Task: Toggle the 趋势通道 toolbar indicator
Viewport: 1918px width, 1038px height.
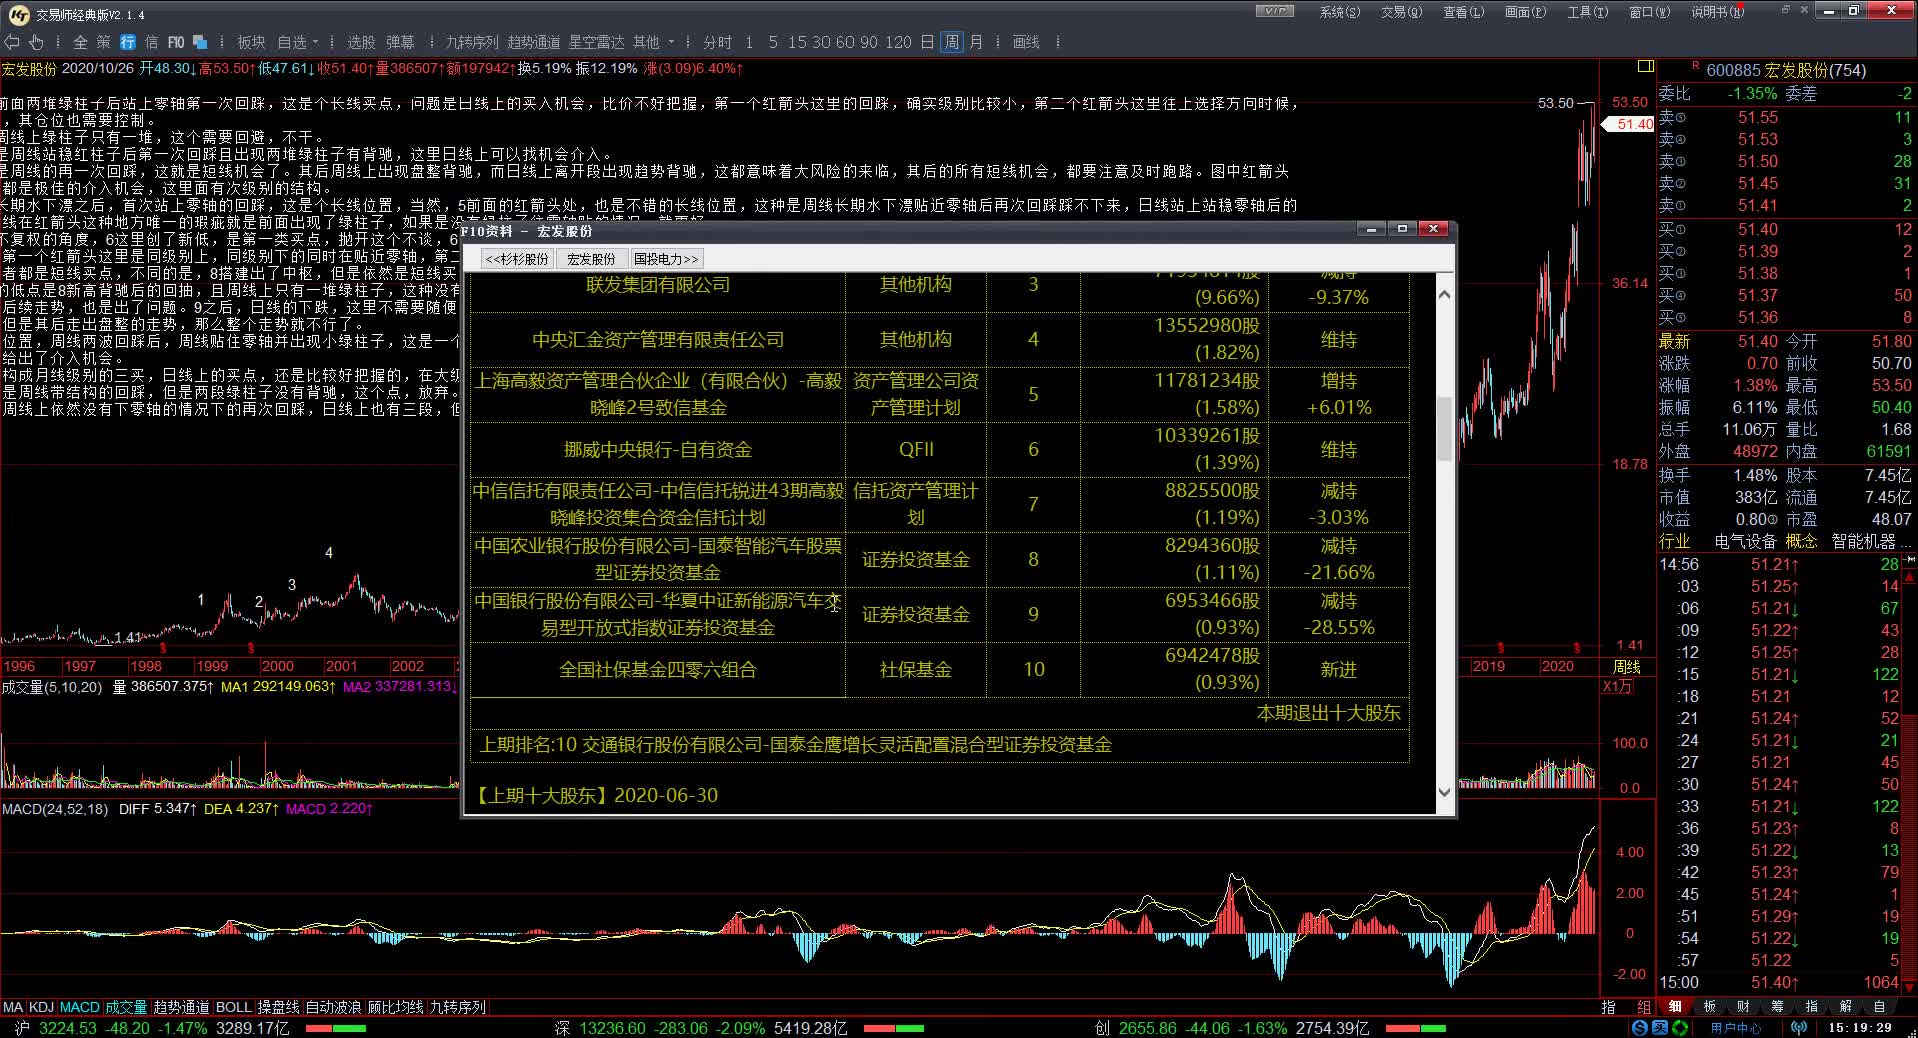Action: click(534, 42)
